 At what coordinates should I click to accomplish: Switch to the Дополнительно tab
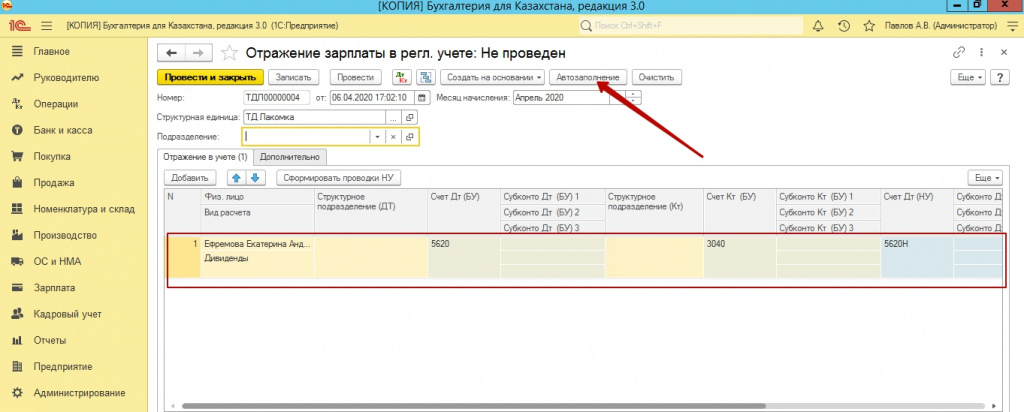coord(290,157)
